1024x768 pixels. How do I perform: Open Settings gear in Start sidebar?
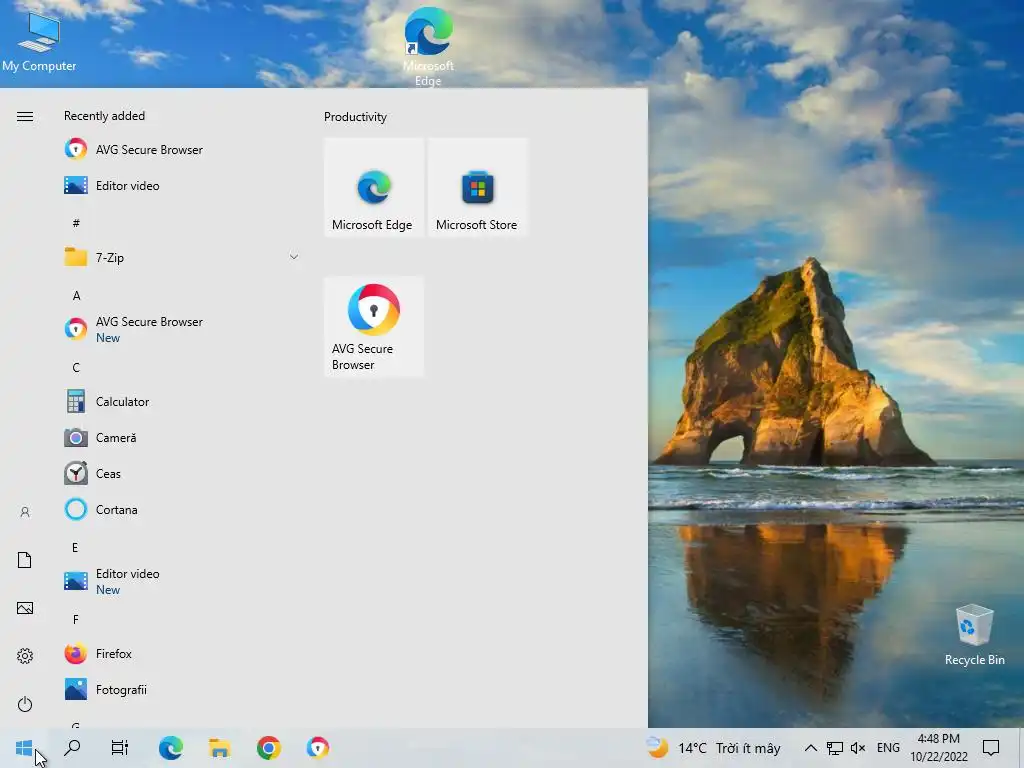(x=25, y=656)
